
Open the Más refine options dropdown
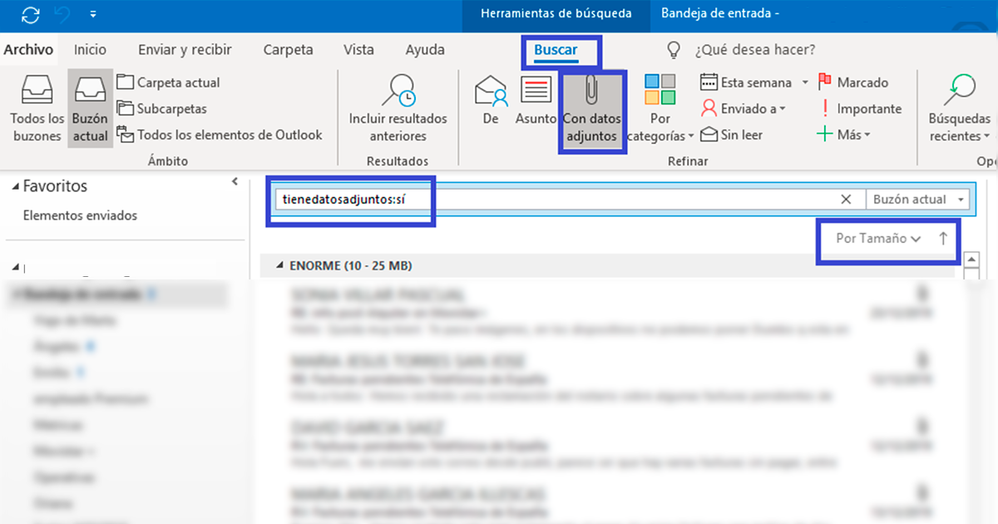pos(843,134)
